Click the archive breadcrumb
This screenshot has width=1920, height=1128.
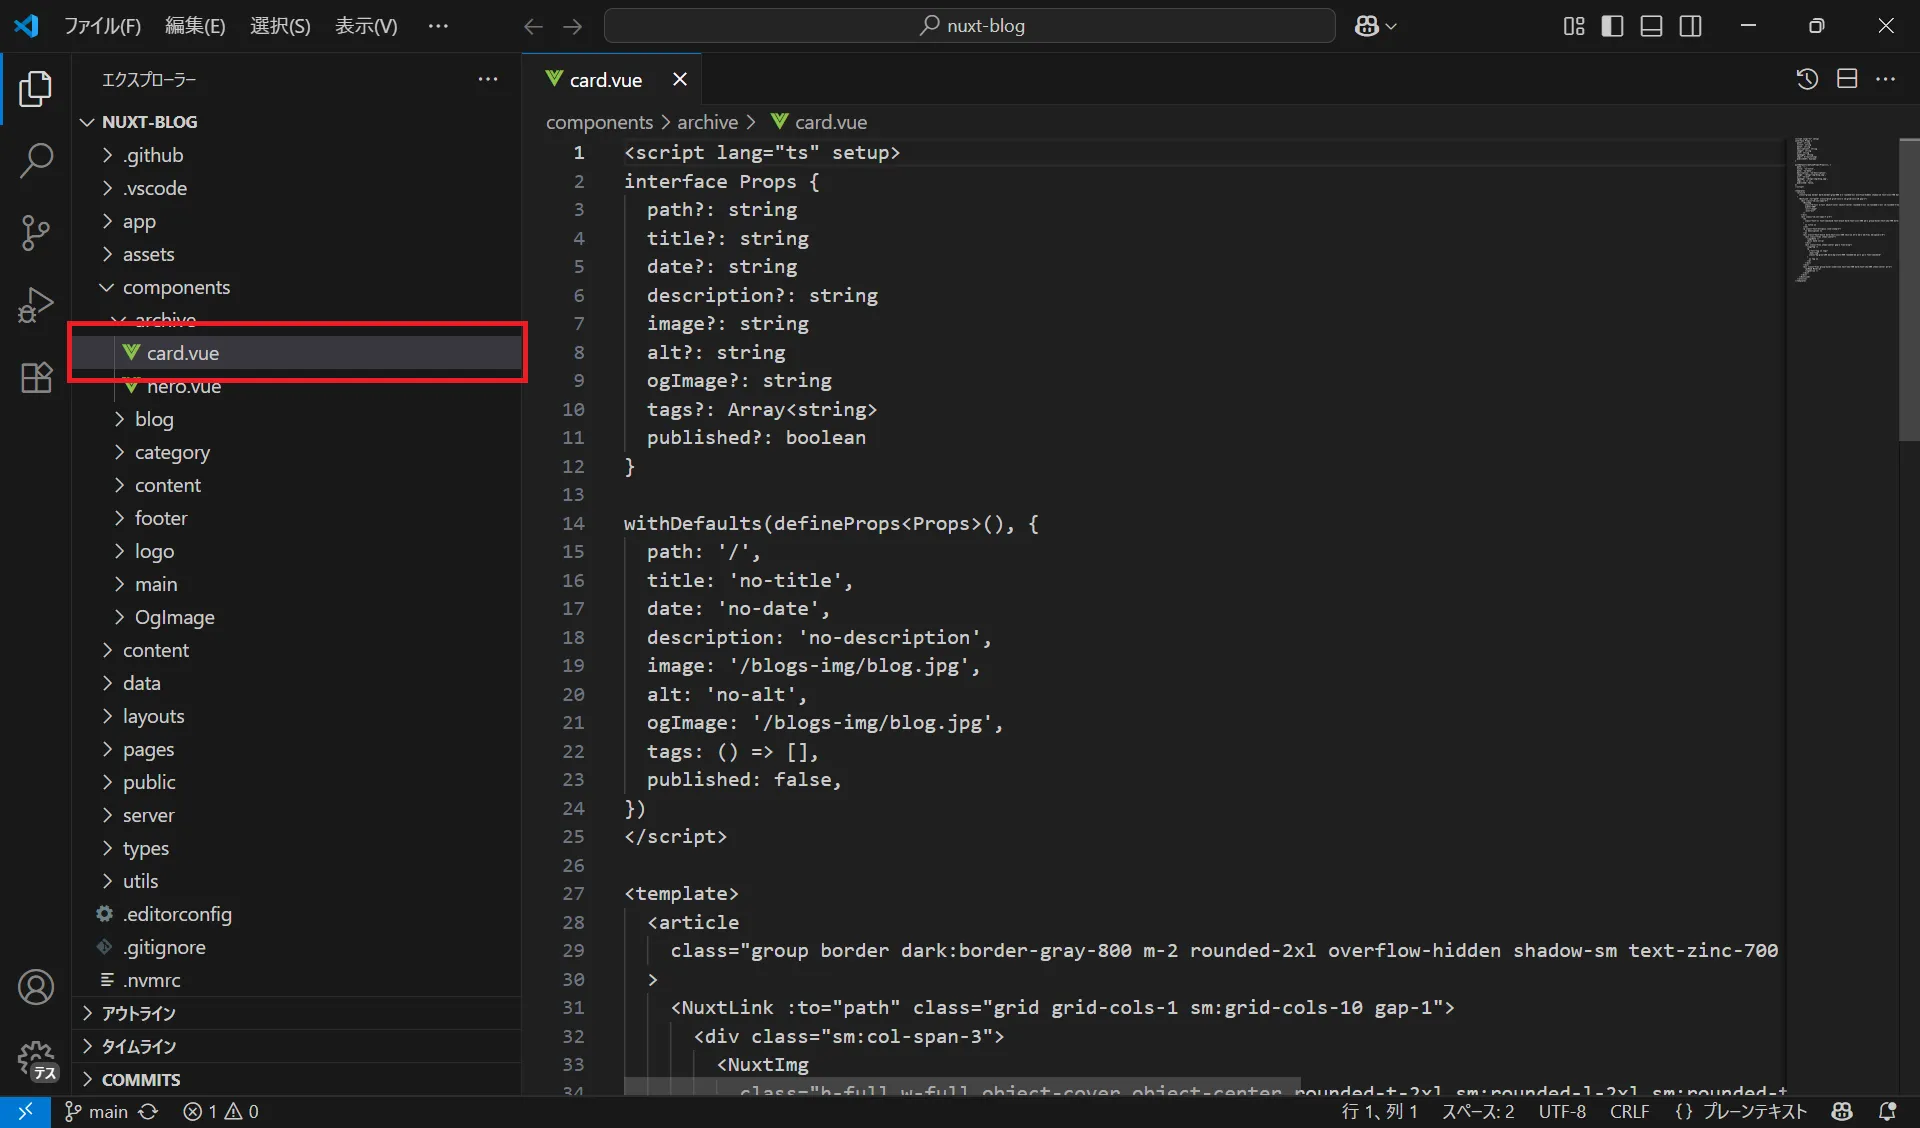click(707, 122)
